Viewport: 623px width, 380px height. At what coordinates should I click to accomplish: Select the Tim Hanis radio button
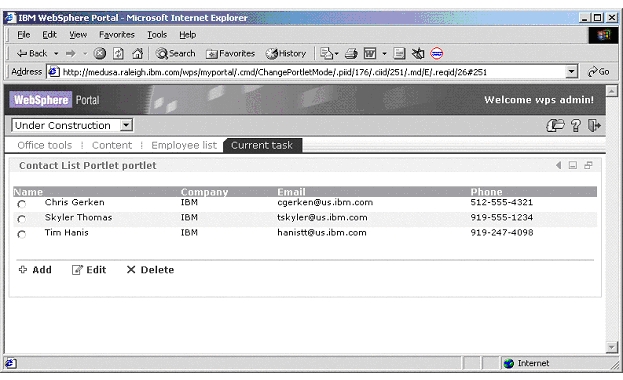pos(22,234)
